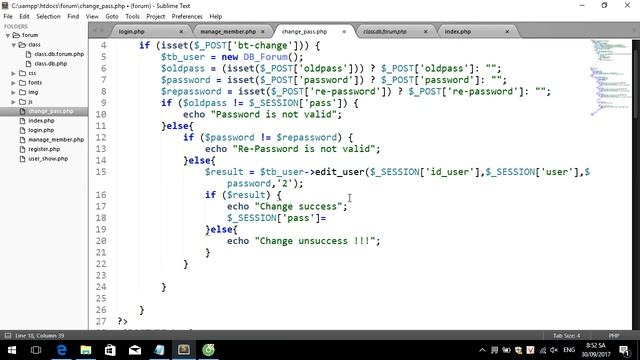This screenshot has width=640, height=360.
Task: Switch to the class.db.forum.php tab
Action: pyautogui.click(x=385, y=31)
